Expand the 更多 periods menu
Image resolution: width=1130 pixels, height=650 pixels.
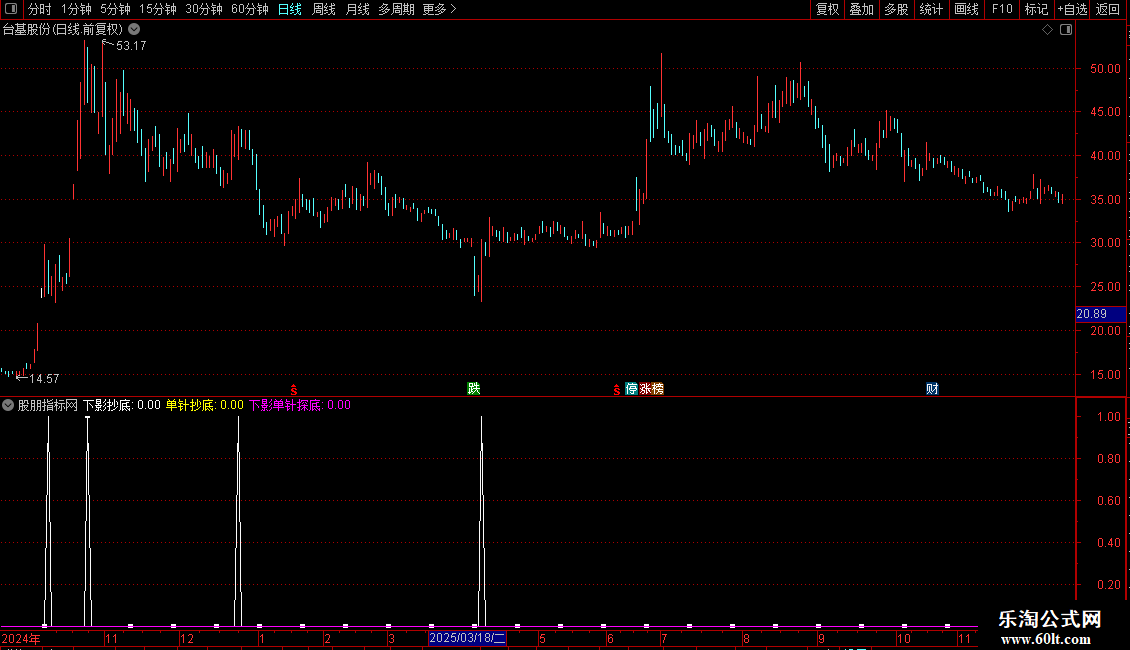pyautogui.click(x=440, y=9)
